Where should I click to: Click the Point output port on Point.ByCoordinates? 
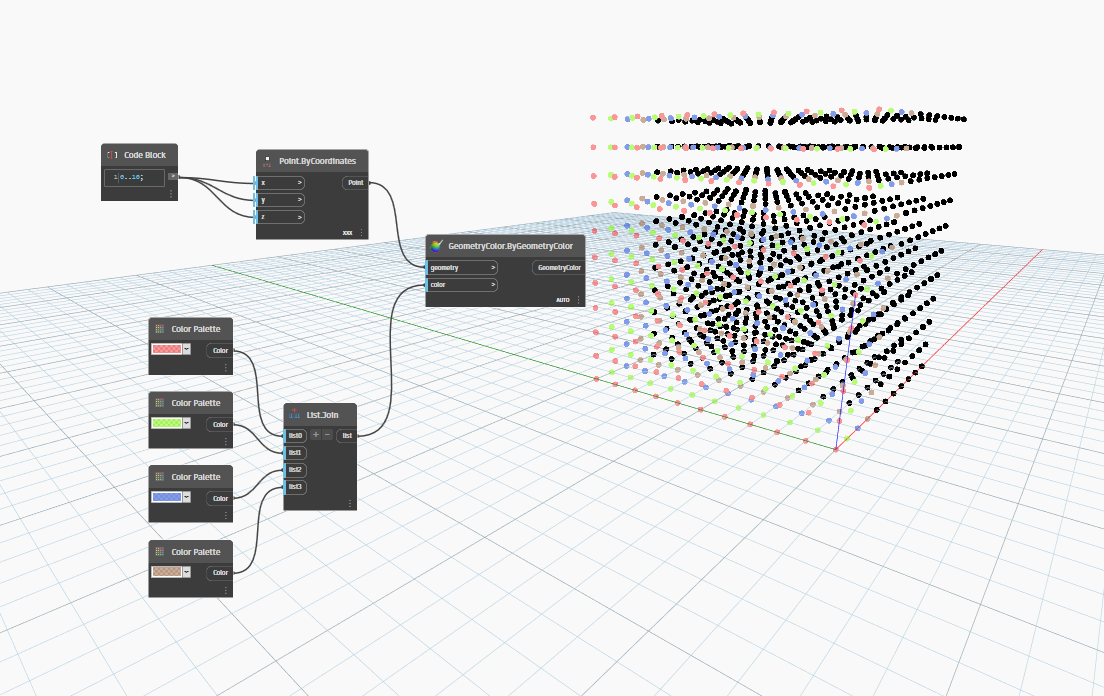tap(355, 183)
